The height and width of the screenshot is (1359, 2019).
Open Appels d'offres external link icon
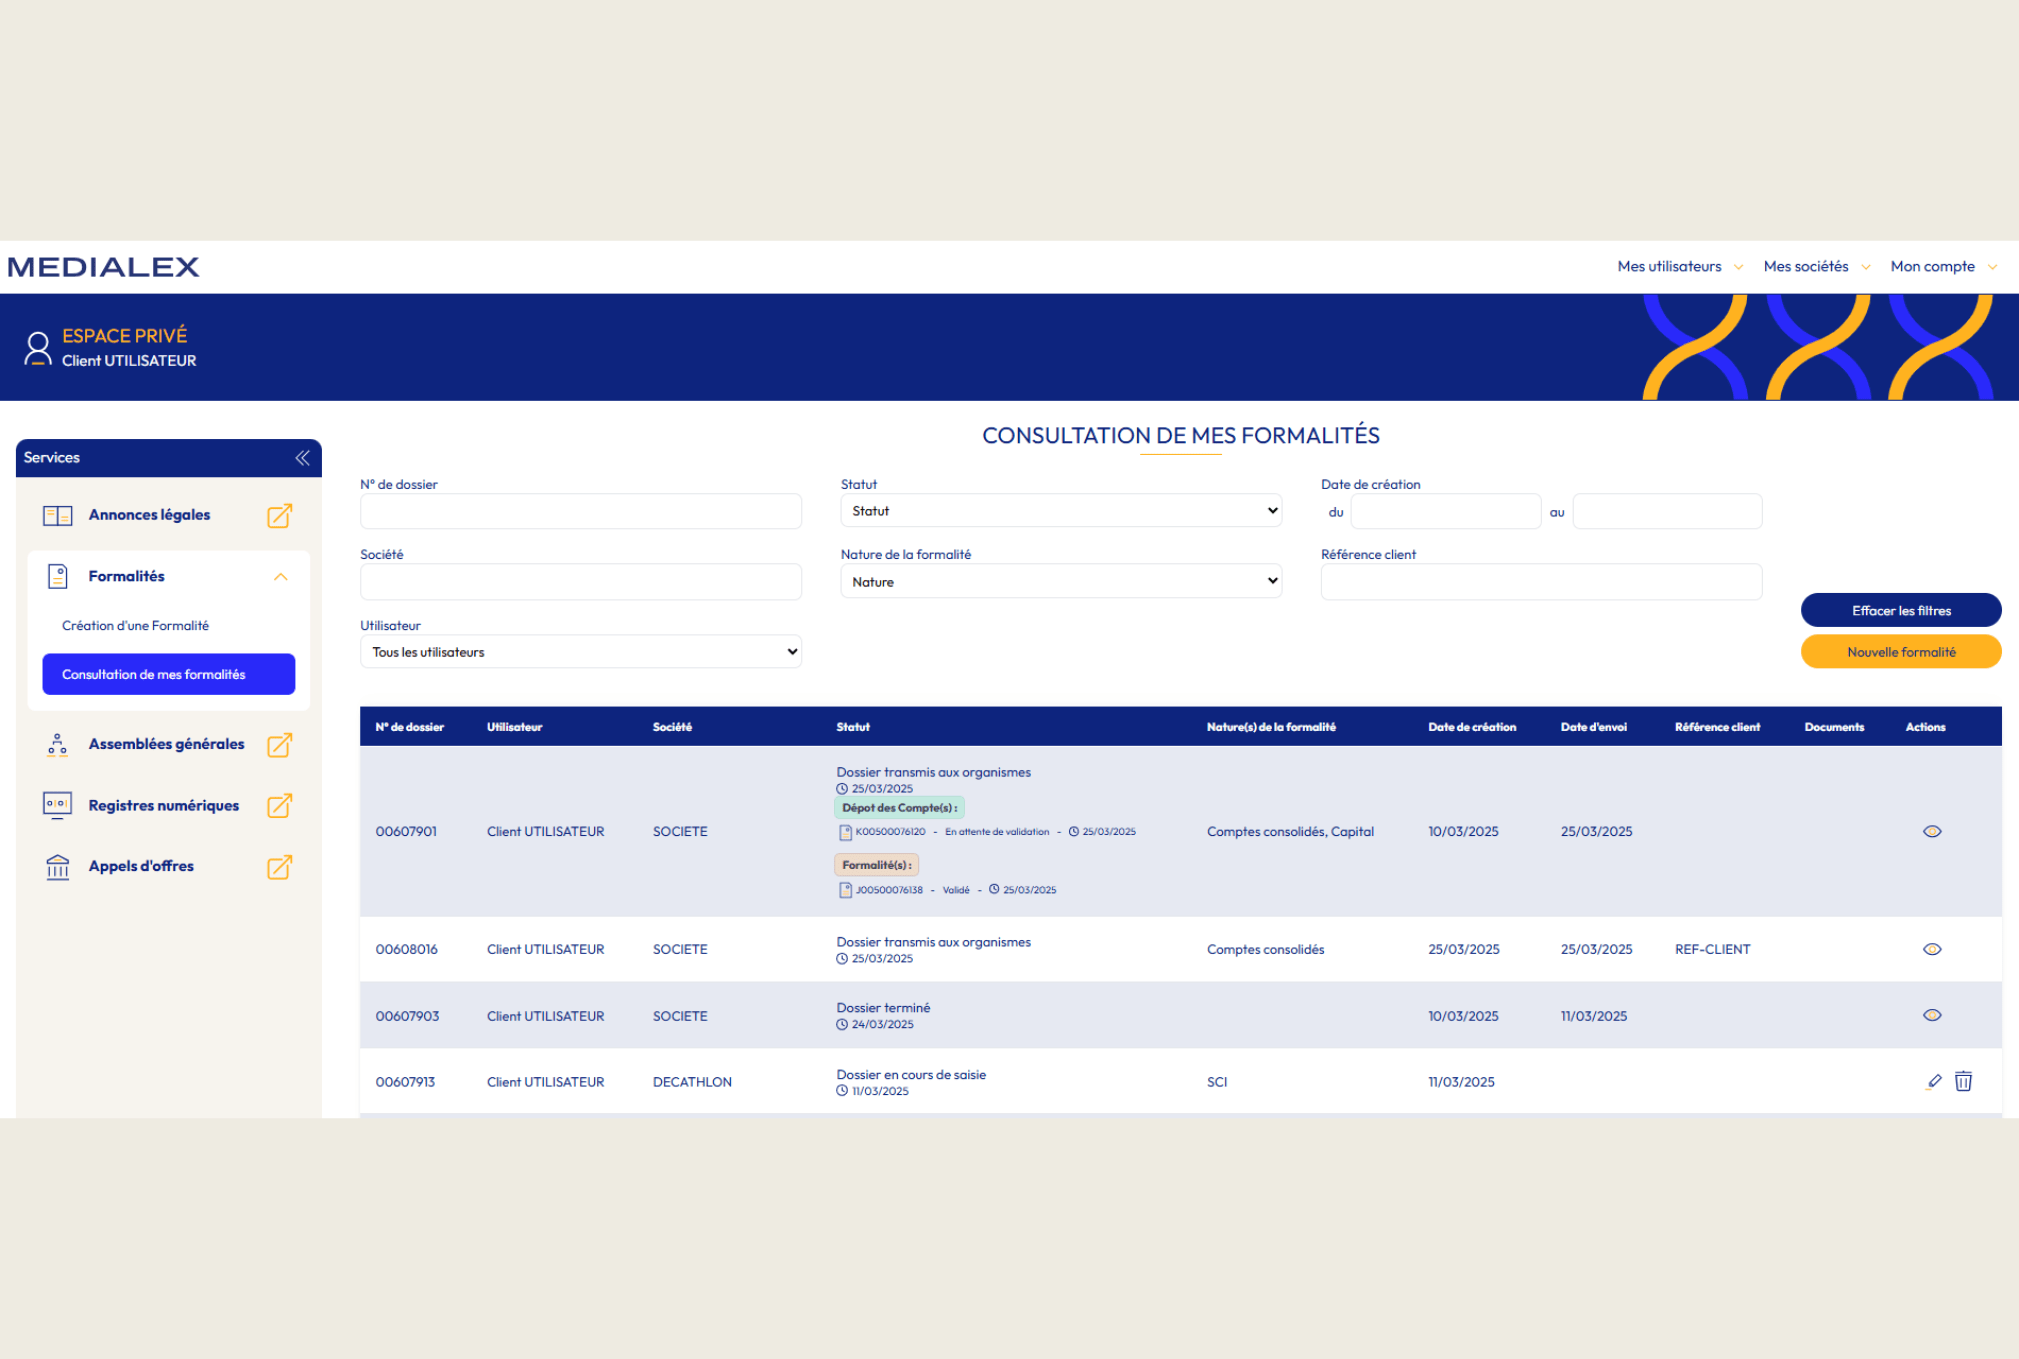279,867
